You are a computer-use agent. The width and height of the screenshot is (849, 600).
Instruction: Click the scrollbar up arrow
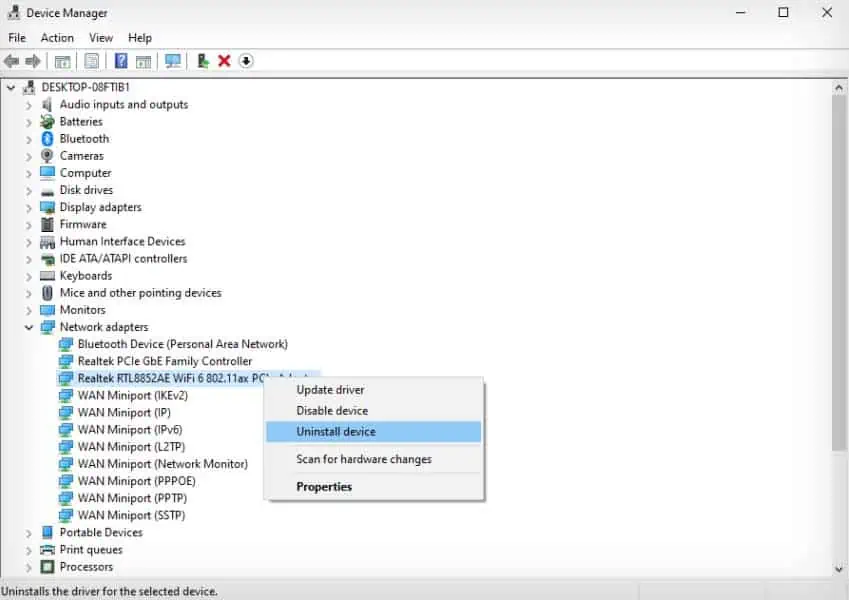(x=839, y=87)
